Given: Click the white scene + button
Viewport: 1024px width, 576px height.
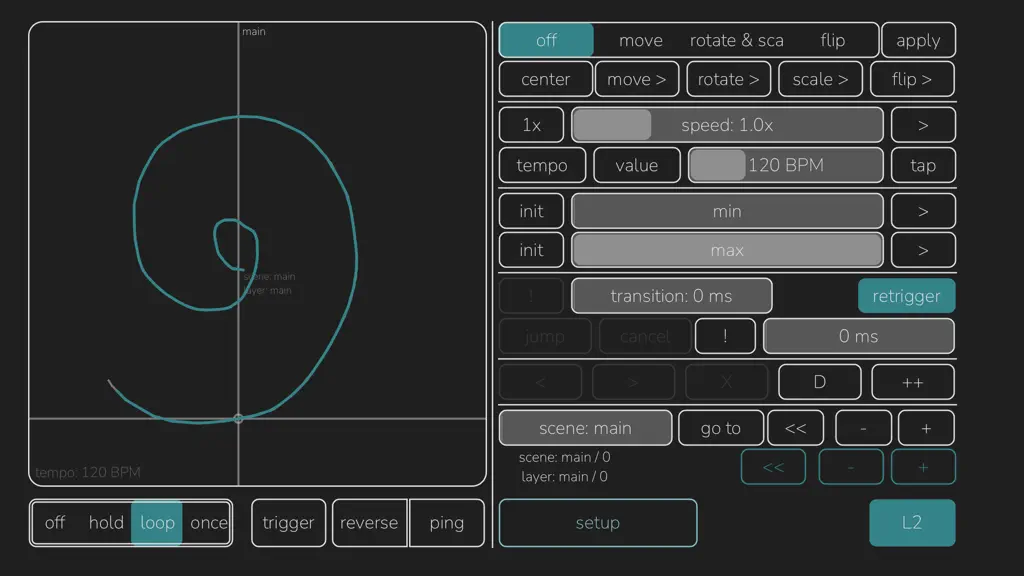Looking at the screenshot, I should coord(926,428).
